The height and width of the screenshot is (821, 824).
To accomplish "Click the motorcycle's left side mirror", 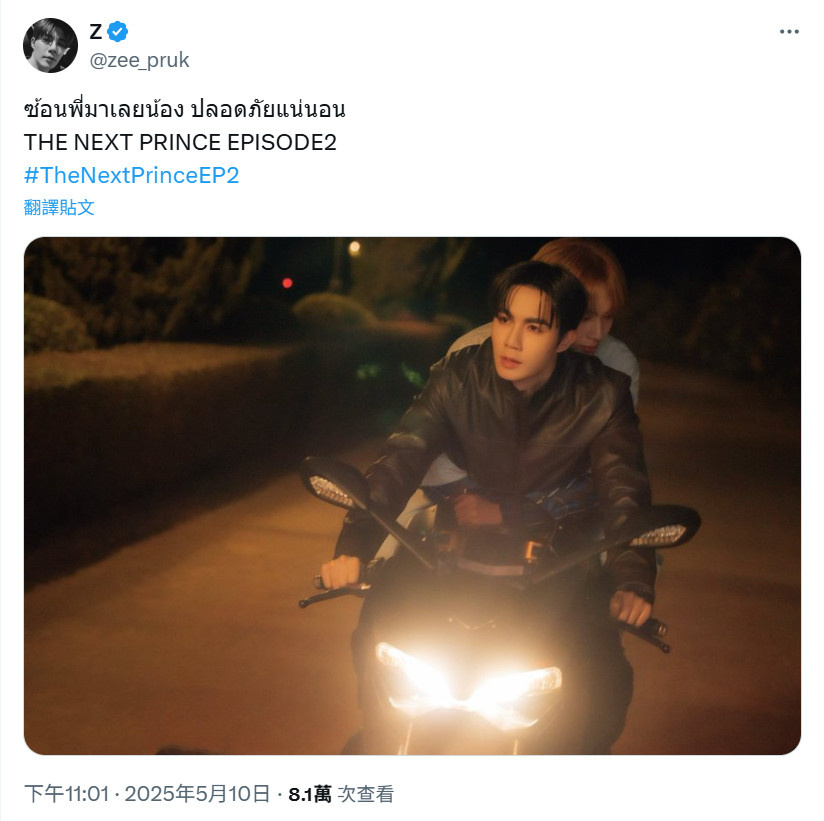I will click(333, 483).
